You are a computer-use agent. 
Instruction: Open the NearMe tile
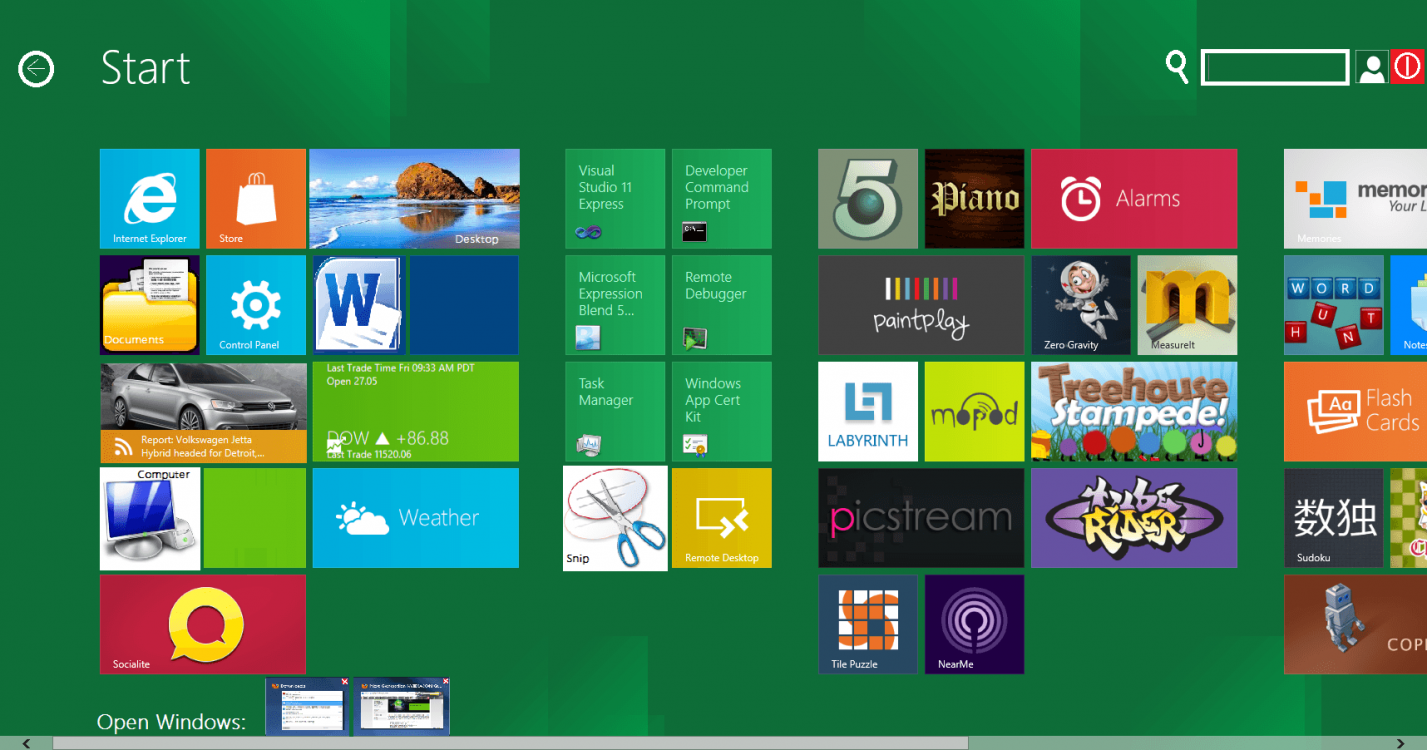pyautogui.click(x=975, y=624)
